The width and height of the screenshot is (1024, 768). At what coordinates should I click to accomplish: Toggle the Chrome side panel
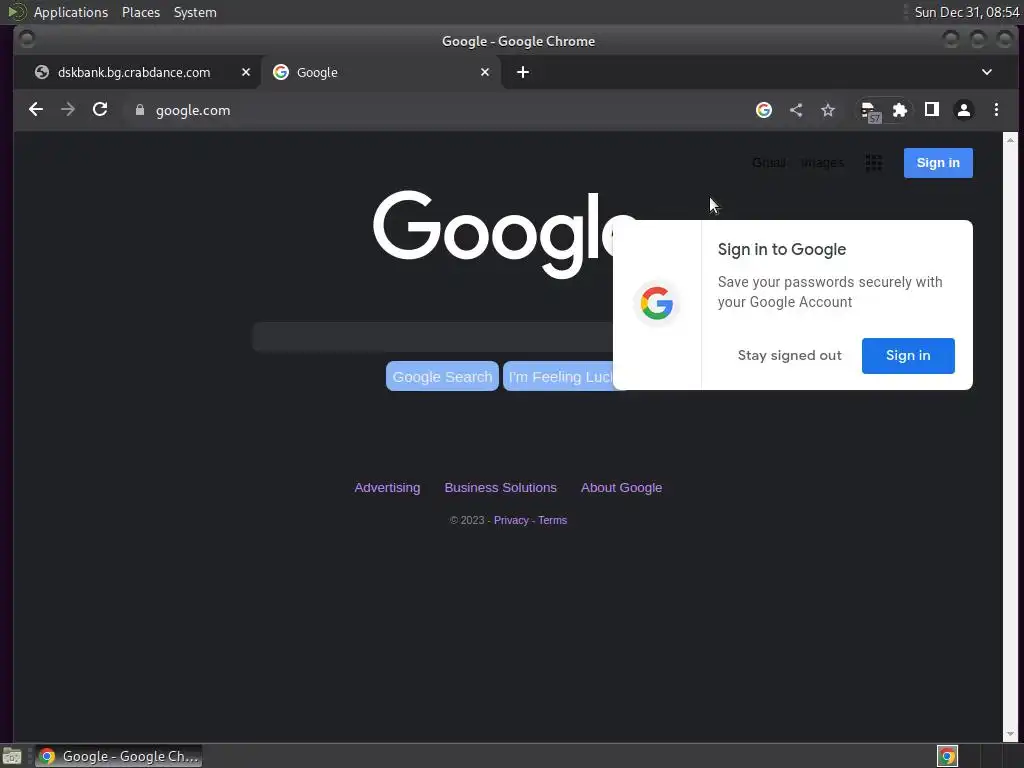[x=932, y=110]
